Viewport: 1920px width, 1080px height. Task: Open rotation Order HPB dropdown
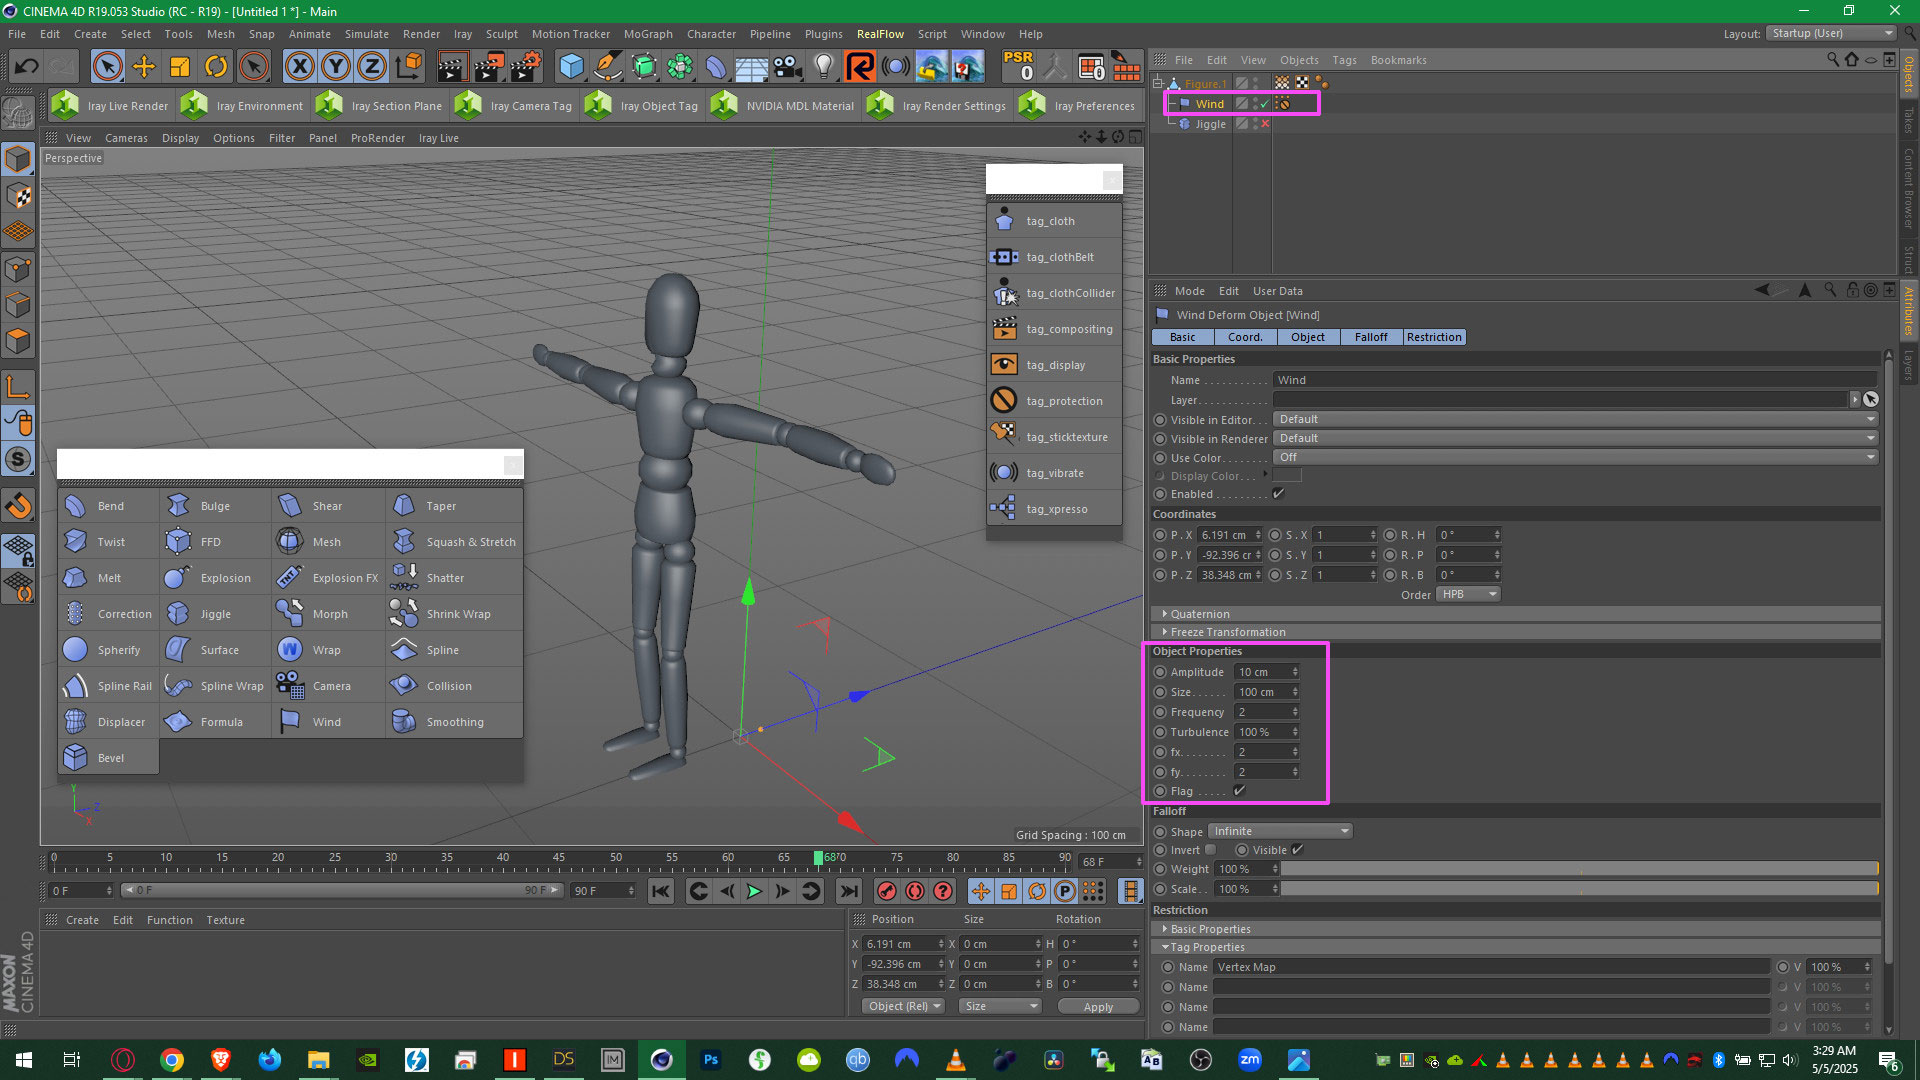[x=1468, y=594]
